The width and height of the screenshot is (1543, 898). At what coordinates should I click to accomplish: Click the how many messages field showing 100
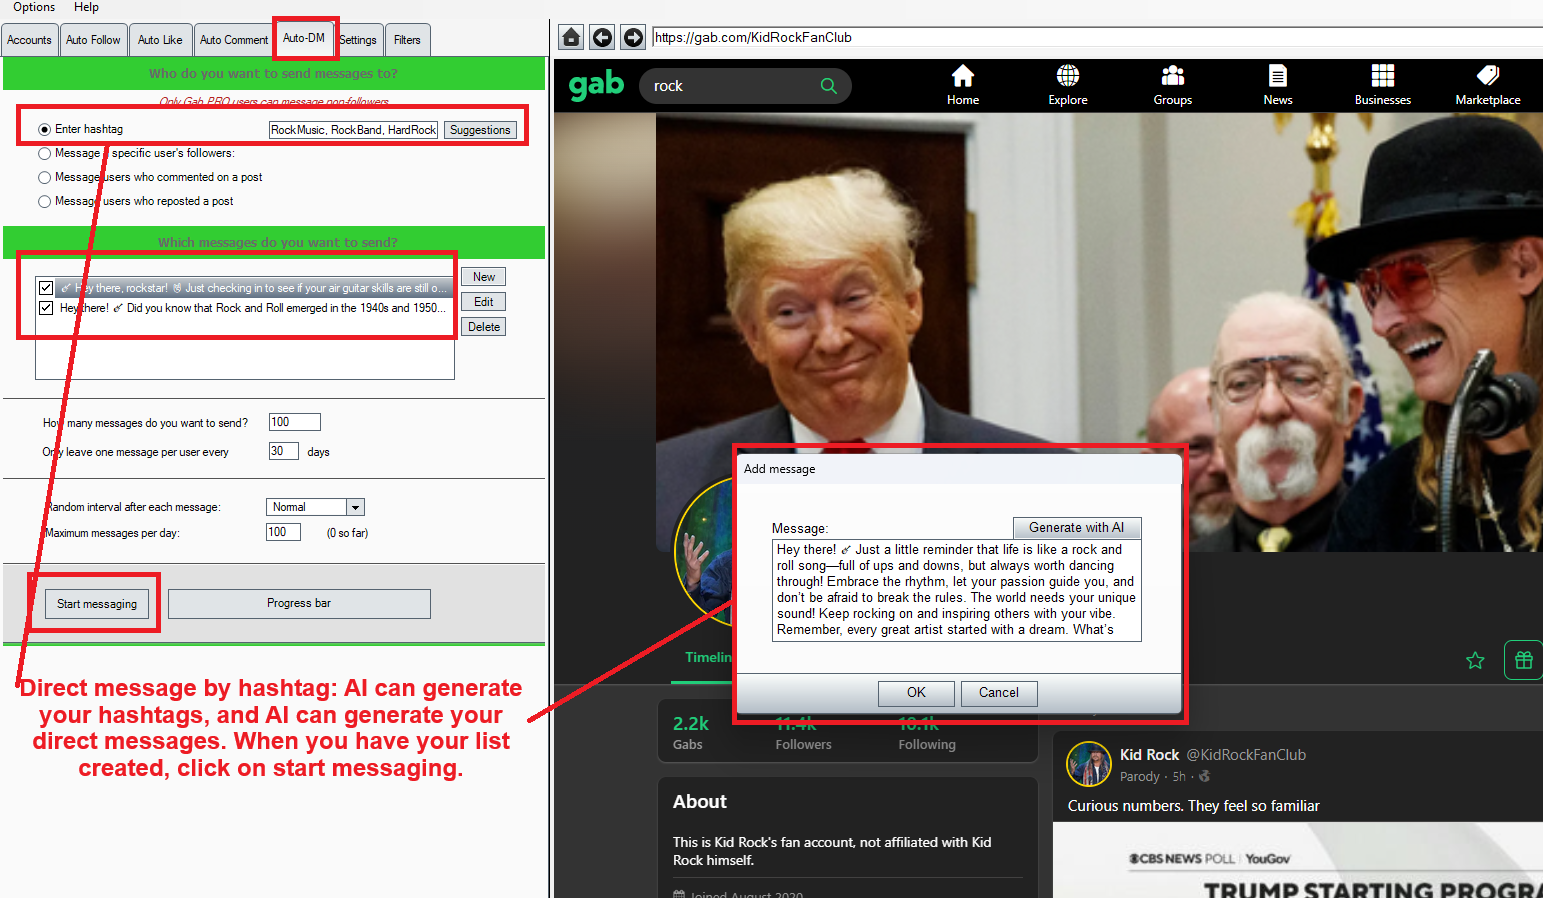pos(294,422)
